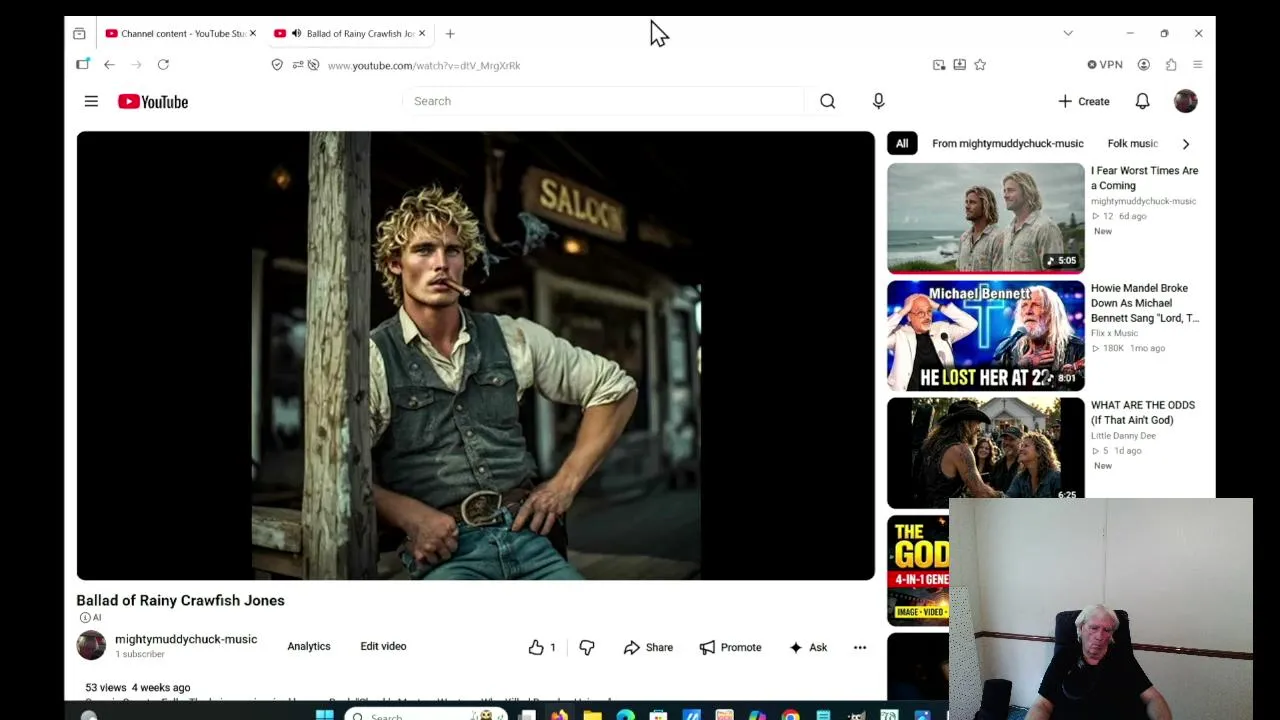Open File Explorer from the taskbar
This screenshot has height=720, width=1280.
point(592,715)
